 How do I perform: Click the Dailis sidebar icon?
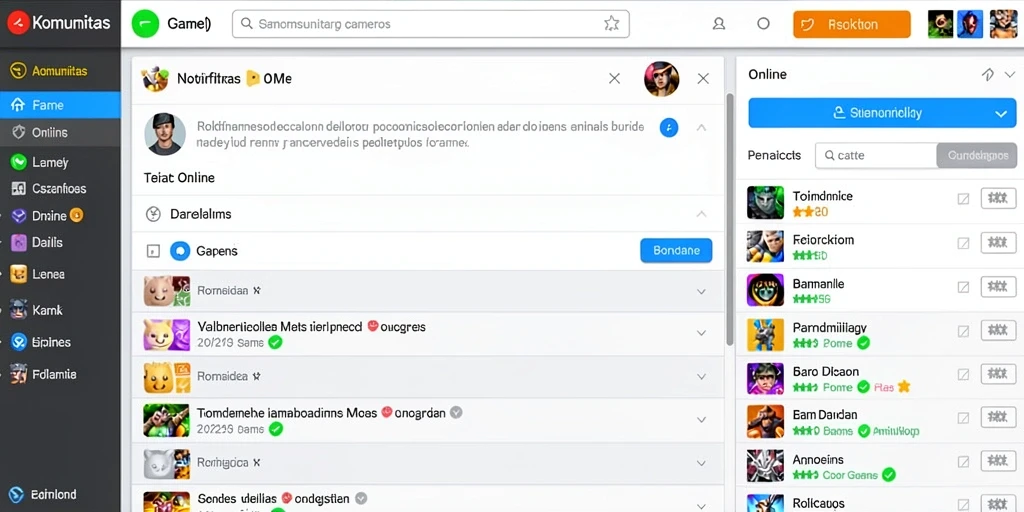(19, 242)
